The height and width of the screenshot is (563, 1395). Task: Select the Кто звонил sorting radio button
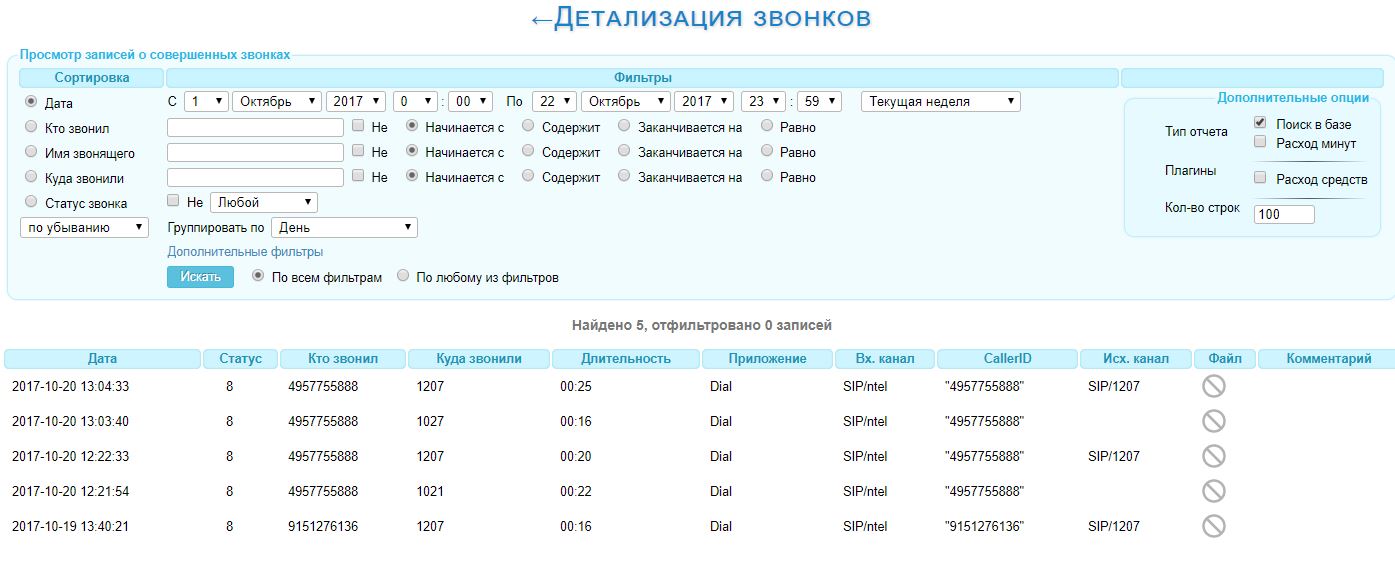[x=31, y=127]
